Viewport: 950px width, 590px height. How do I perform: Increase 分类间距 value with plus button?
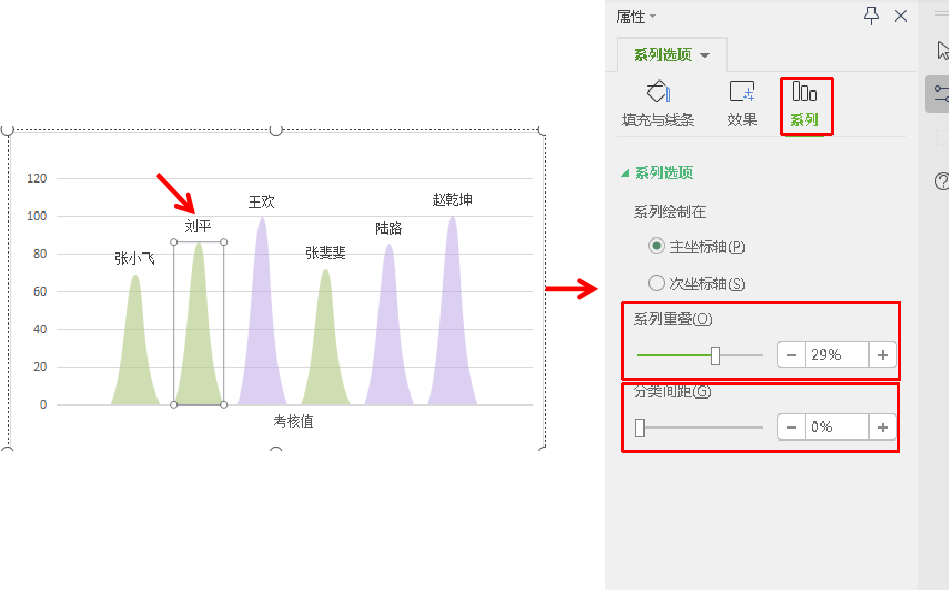[883, 427]
